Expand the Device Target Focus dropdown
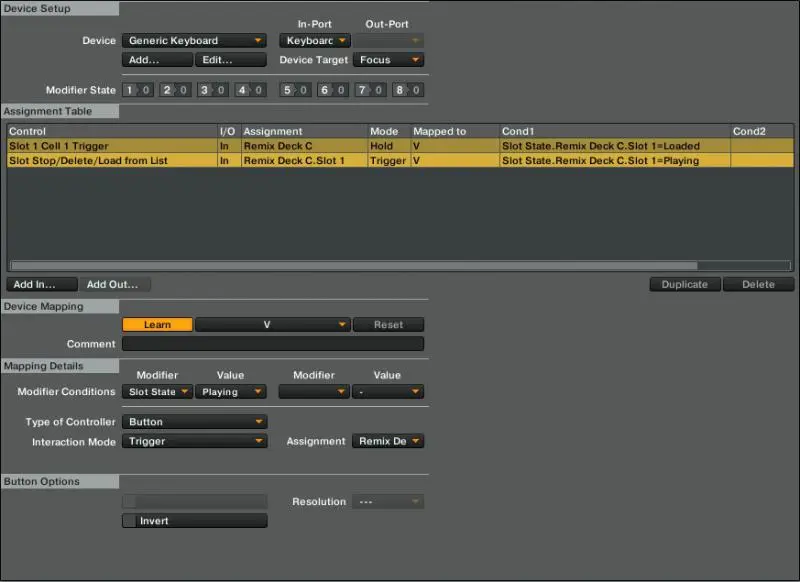The height and width of the screenshot is (582, 800). tap(388, 60)
